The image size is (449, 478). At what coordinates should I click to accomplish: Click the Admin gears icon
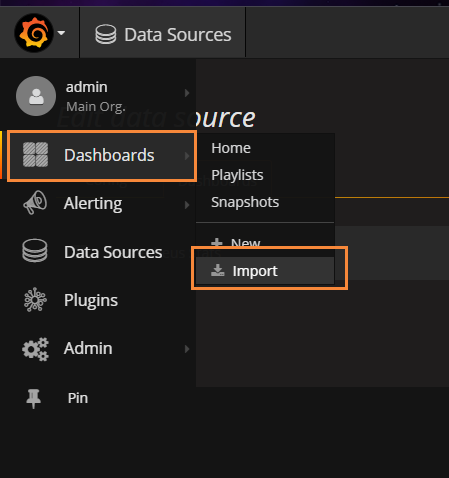click(x=35, y=349)
